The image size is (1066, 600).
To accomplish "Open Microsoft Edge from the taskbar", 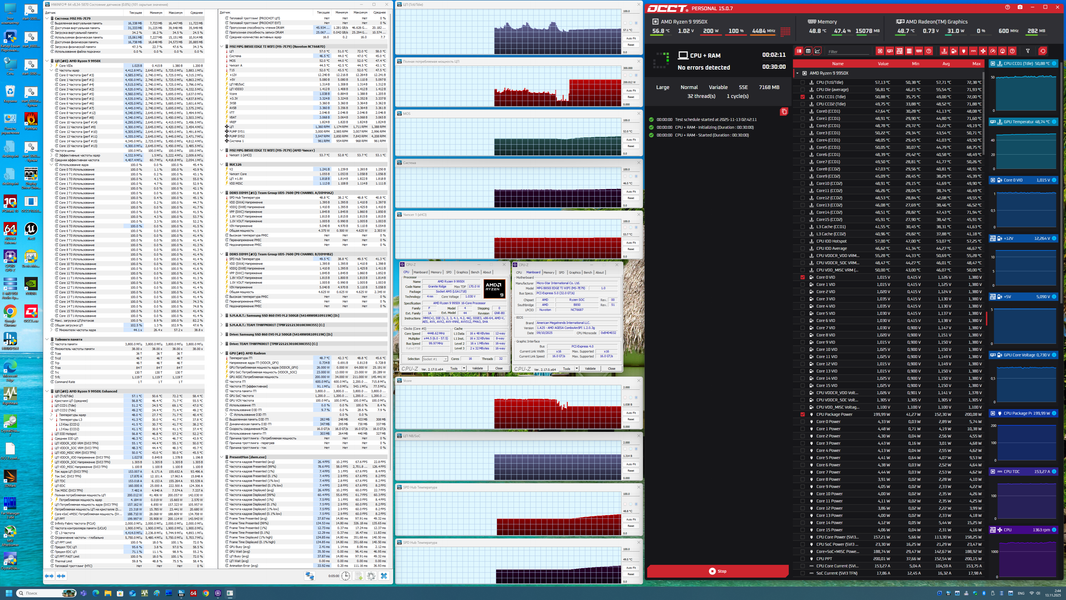I will coord(96,593).
